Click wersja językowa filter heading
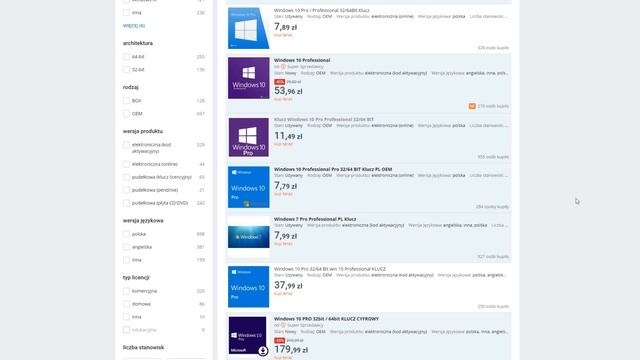The image size is (640, 360). (x=143, y=221)
